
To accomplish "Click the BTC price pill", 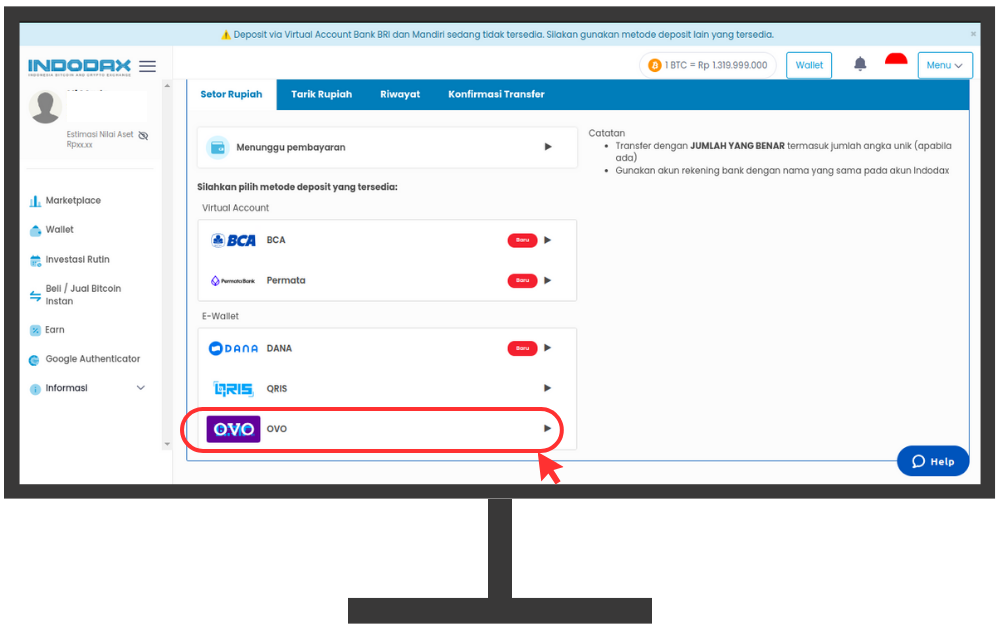I will pyautogui.click(x=708, y=65).
